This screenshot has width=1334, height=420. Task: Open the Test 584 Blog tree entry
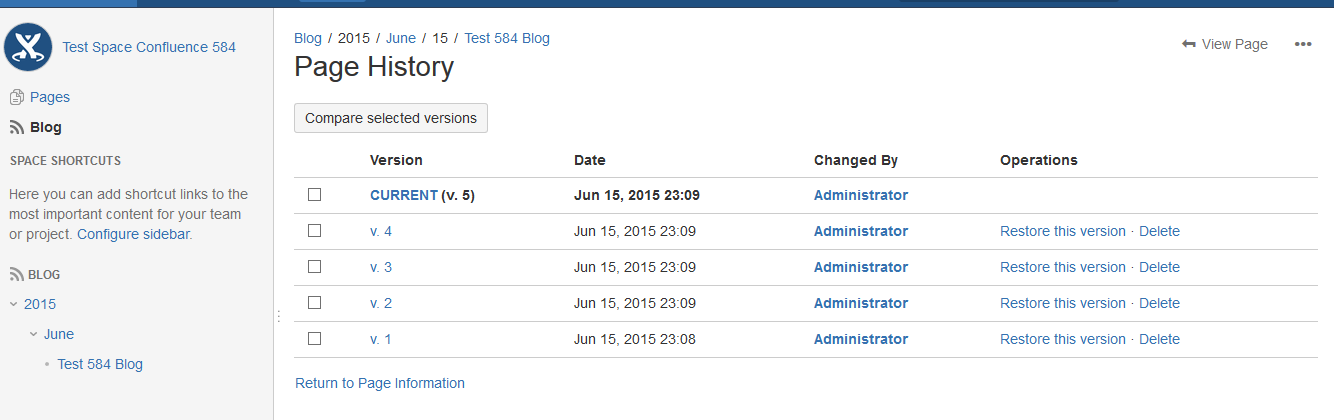[100, 364]
